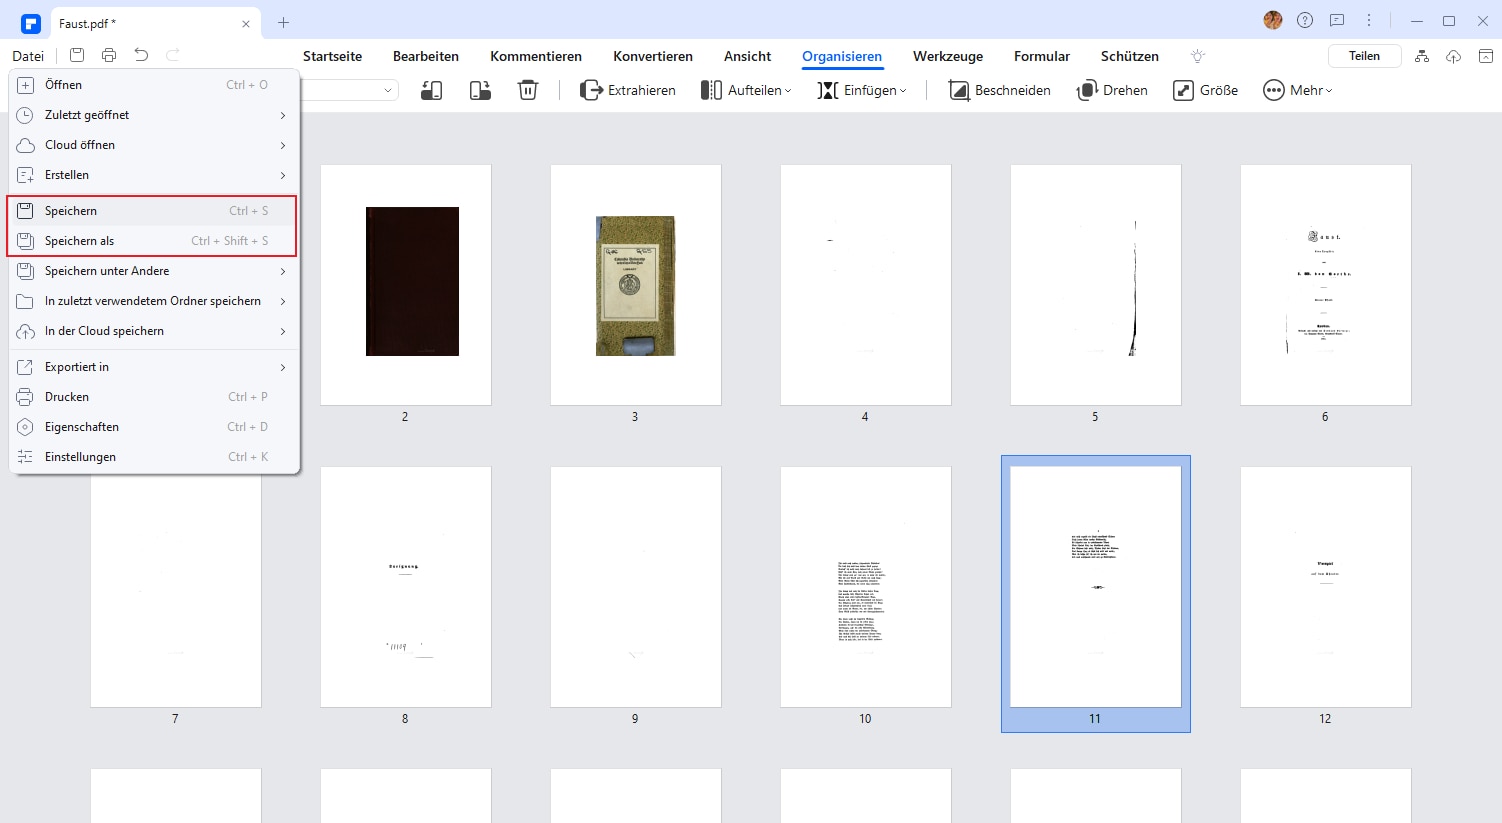This screenshot has width=1502, height=823.
Task: Close the Faust.pdf tab
Action: click(x=246, y=23)
